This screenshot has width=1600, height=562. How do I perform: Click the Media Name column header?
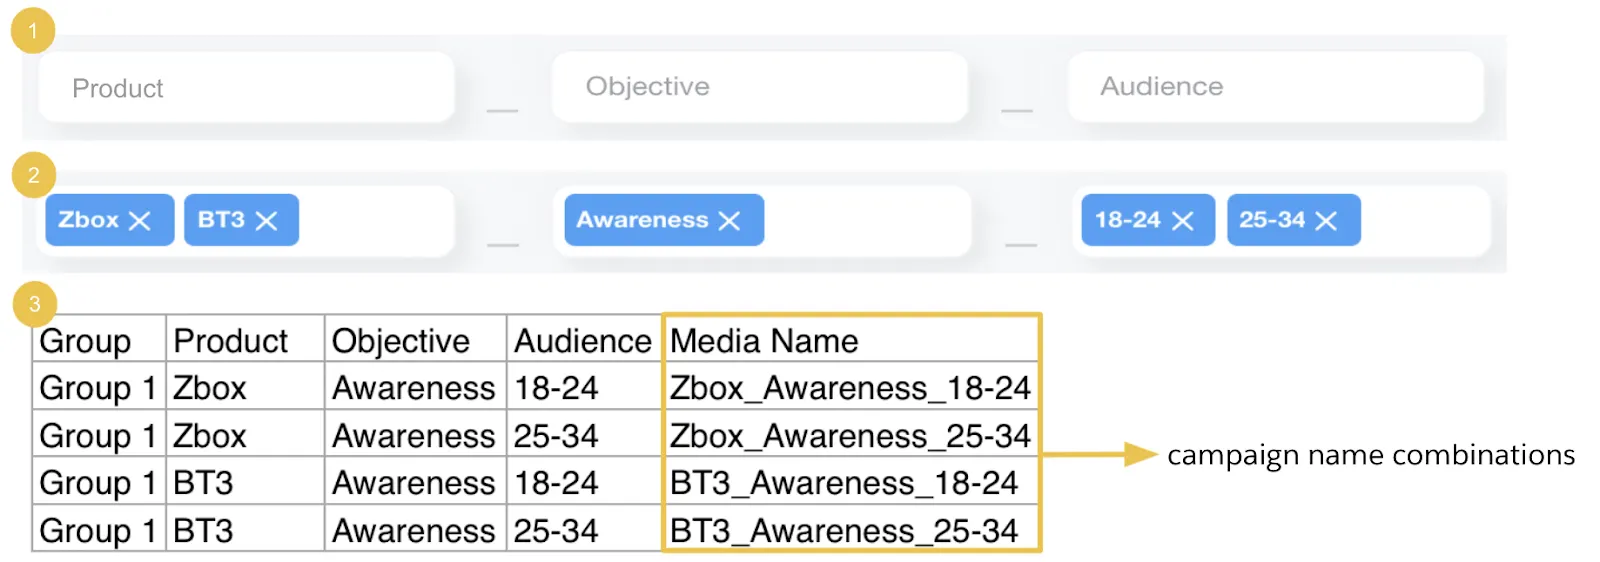tap(851, 340)
